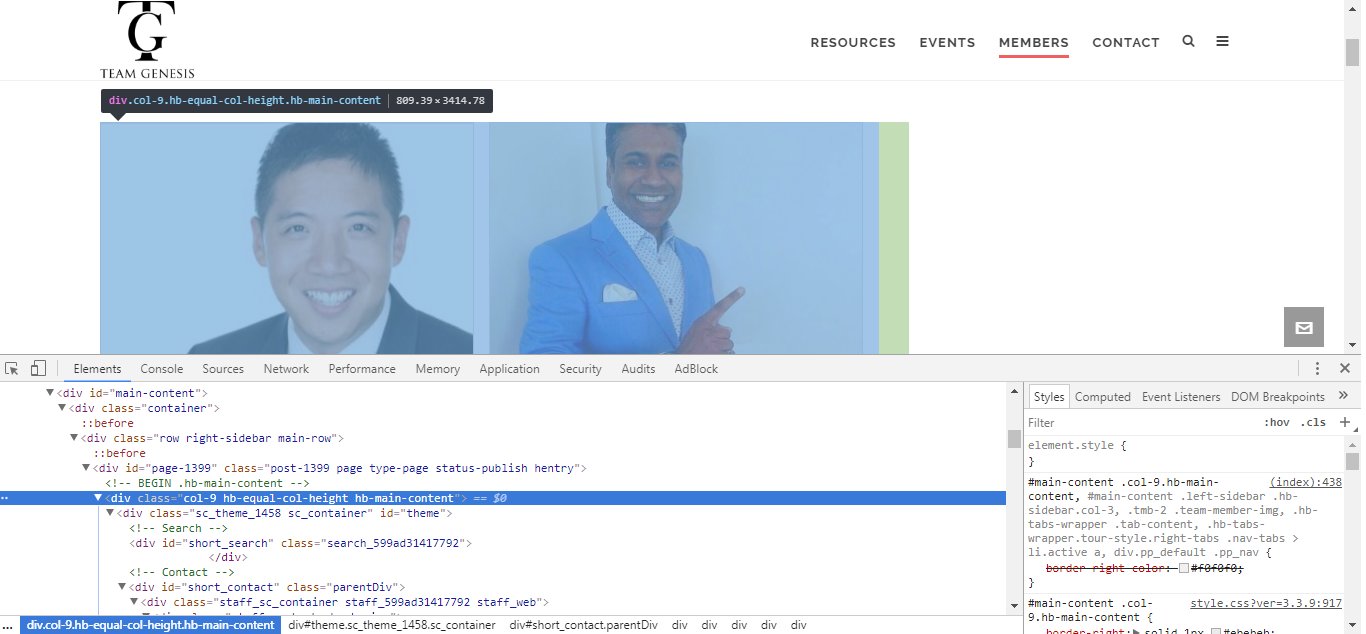
Task: Add a new style rule plus icon
Action: [1345, 422]
